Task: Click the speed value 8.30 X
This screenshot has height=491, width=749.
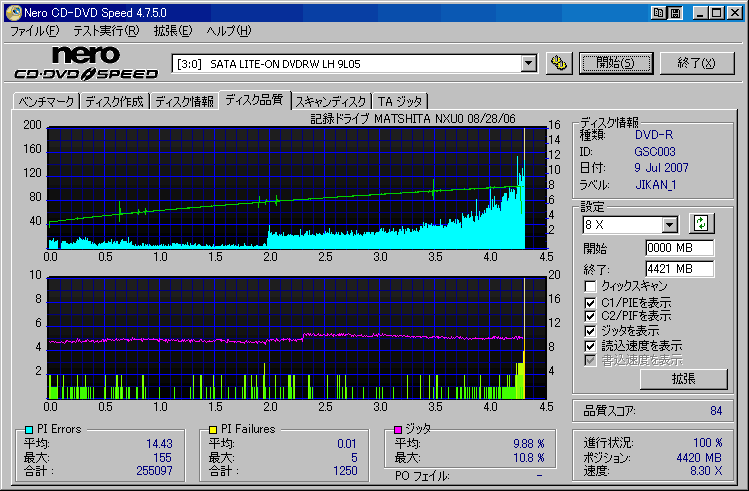Action: (x=706, y=471)
